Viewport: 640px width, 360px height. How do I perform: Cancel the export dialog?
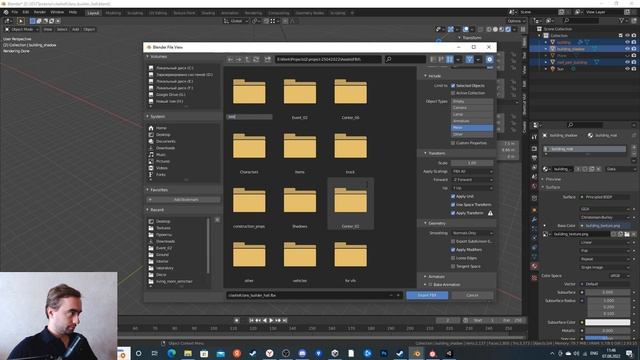click(x=472, y=295)
